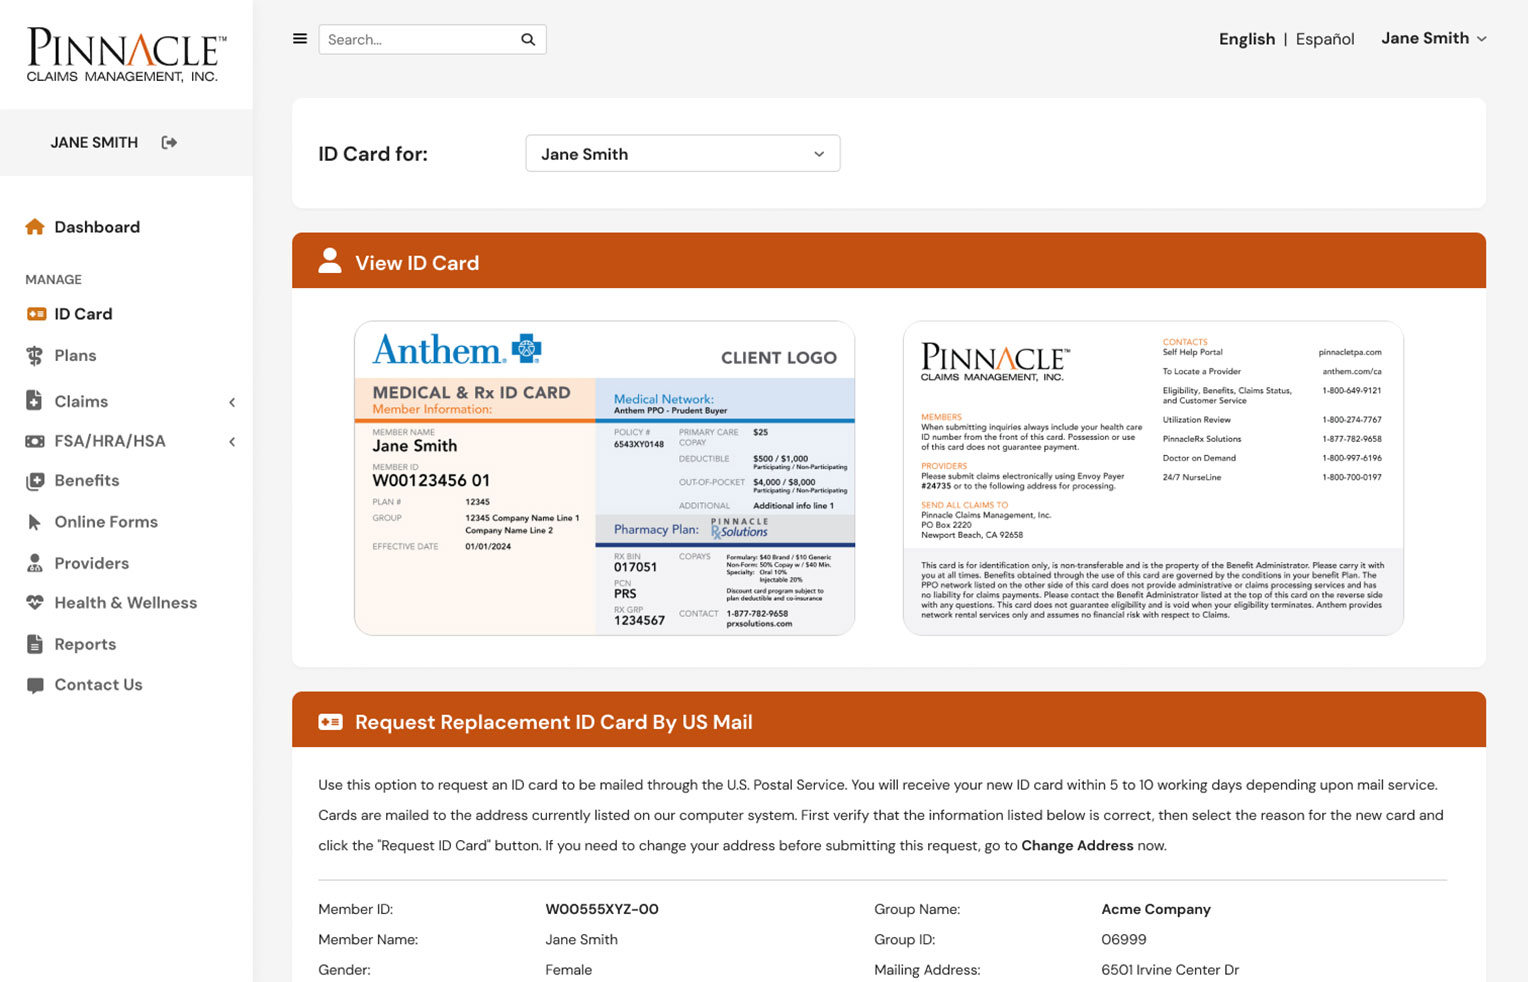1528x982 pixels.
Task: Click the Member Name value Jane Smith
Action: 582,940
